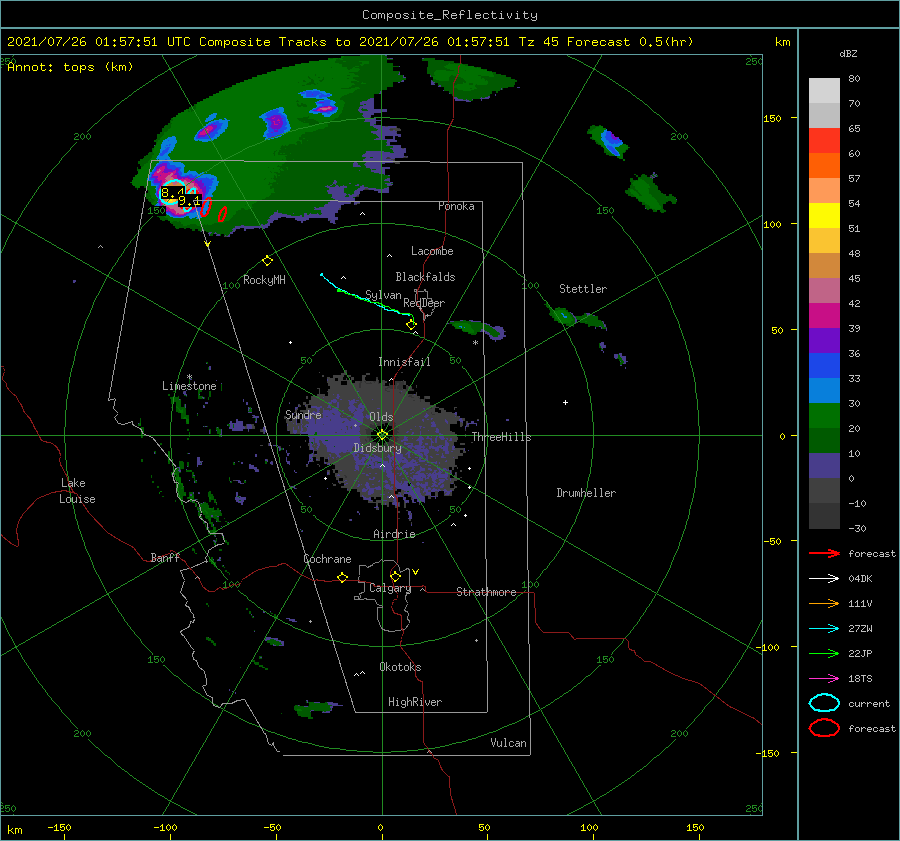Click the cyan current ellipse legend icon
Viewport: 900px width, 841px height.
pos(824,703)
